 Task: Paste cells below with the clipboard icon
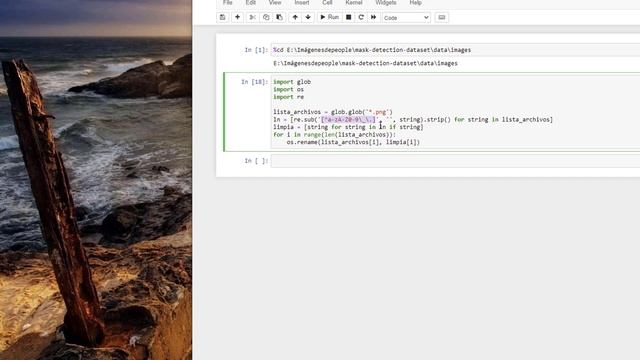point(280,18)
